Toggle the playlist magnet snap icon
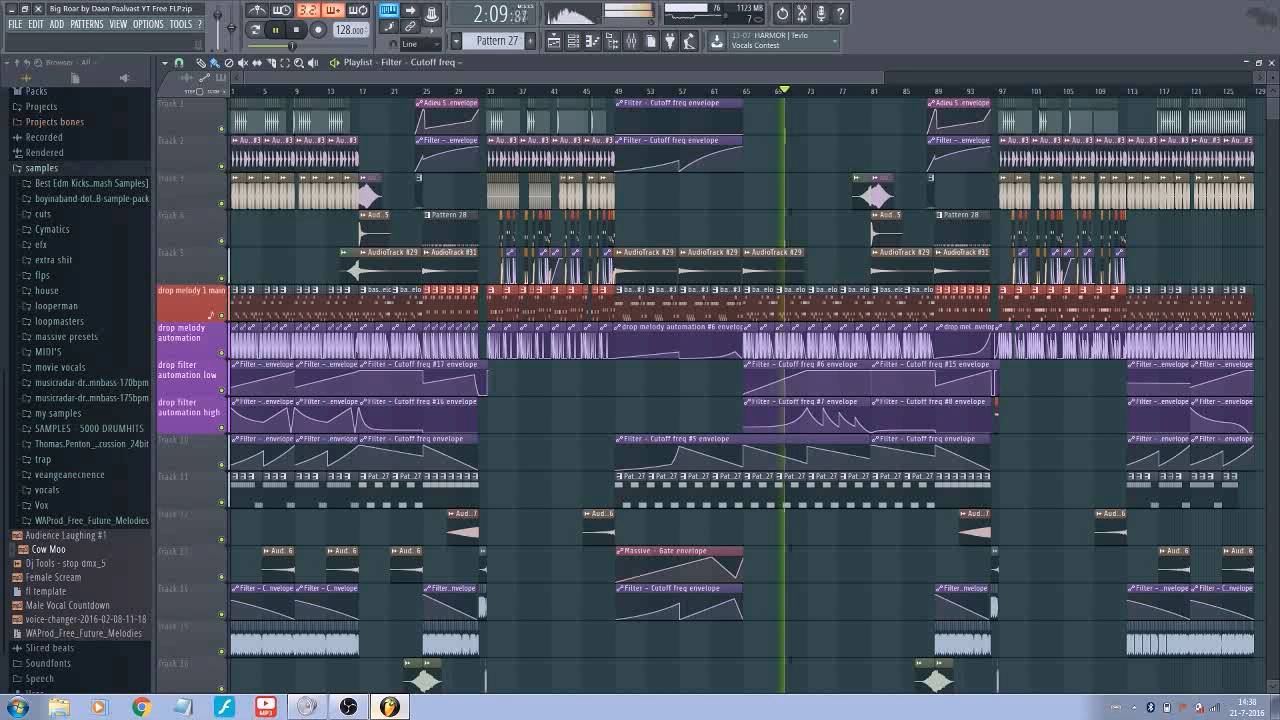The height and width of the screenshot is (720, 1280). 179,62
